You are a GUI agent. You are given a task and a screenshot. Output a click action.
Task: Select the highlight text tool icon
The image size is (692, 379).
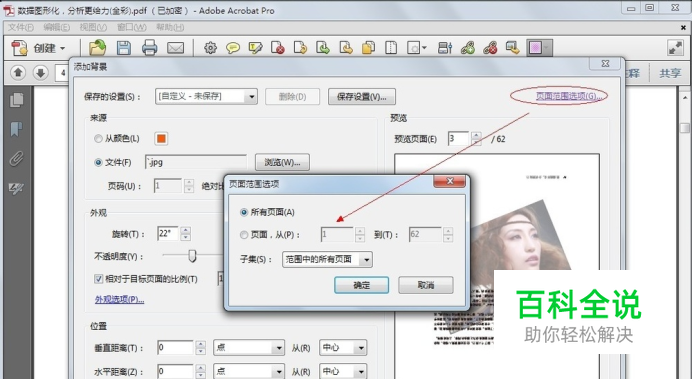[x=255, y=48]
